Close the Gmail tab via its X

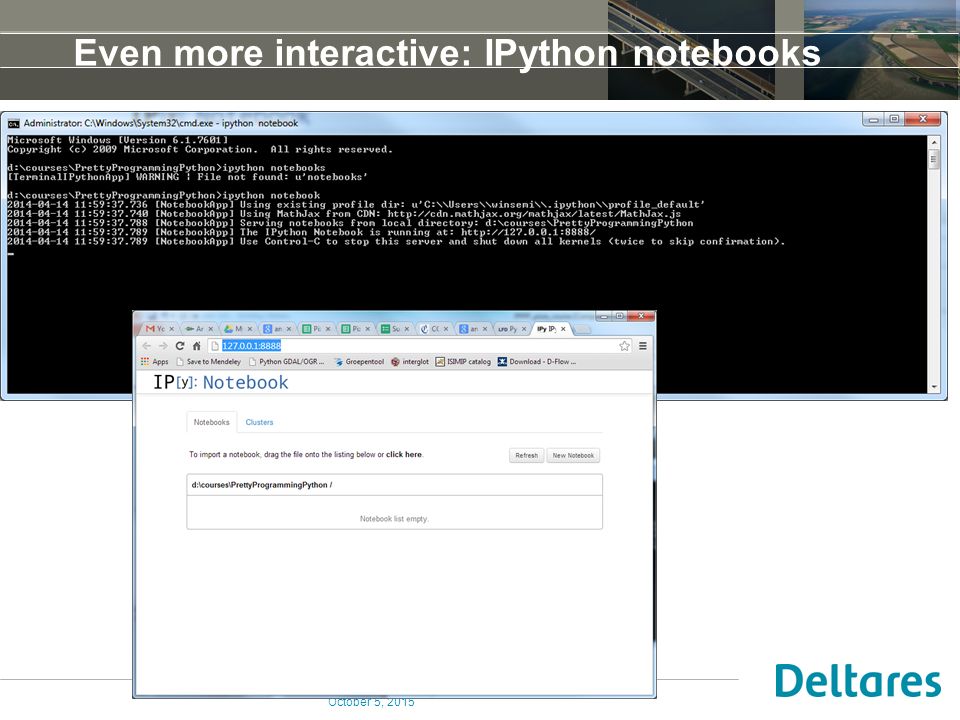tap(171, 329)
